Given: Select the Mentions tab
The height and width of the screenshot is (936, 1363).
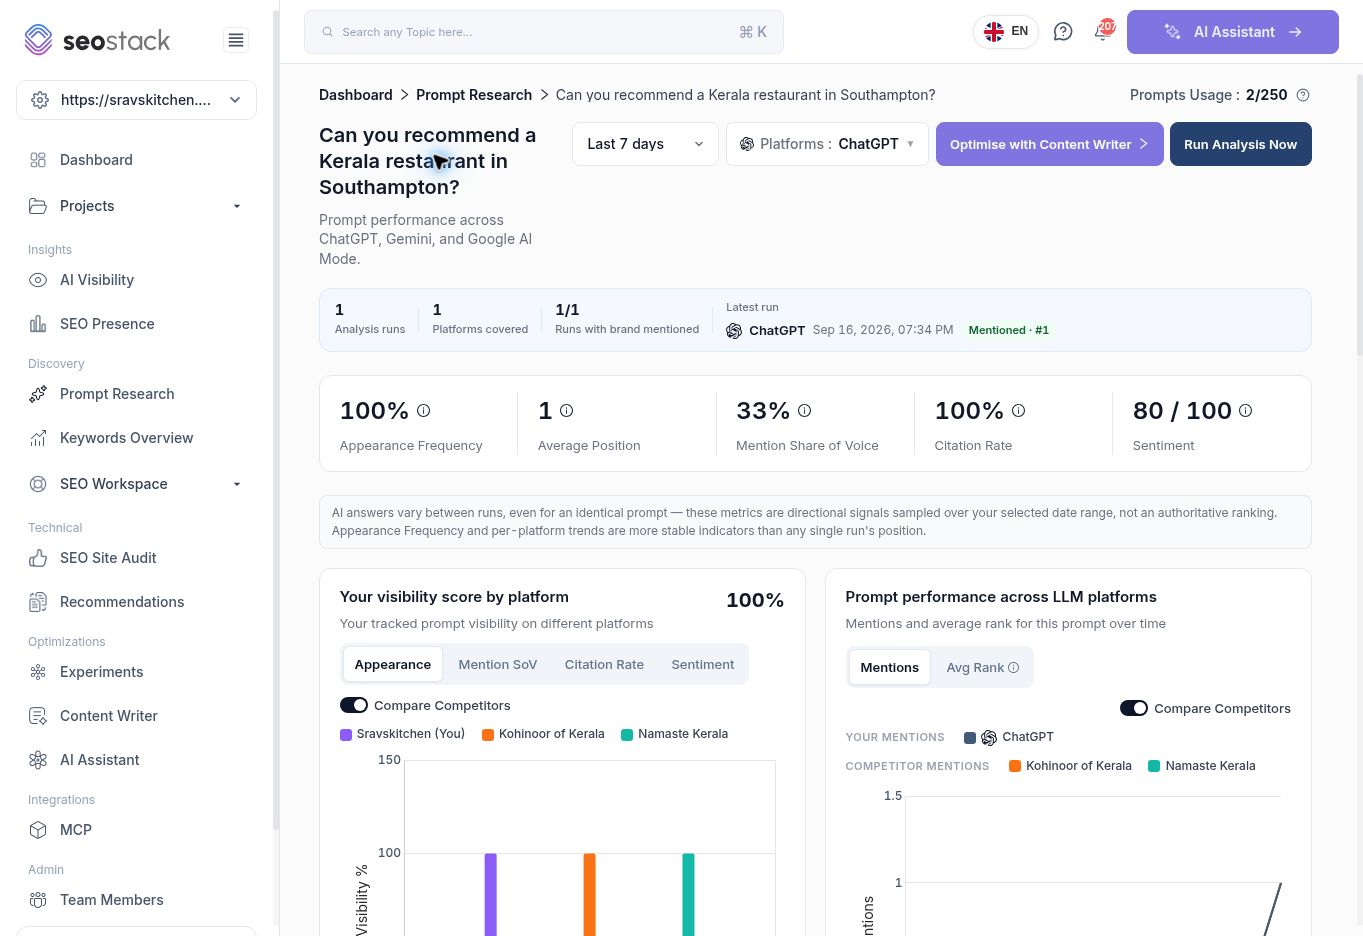Looking at the screenshot, I should click(890, 668).
